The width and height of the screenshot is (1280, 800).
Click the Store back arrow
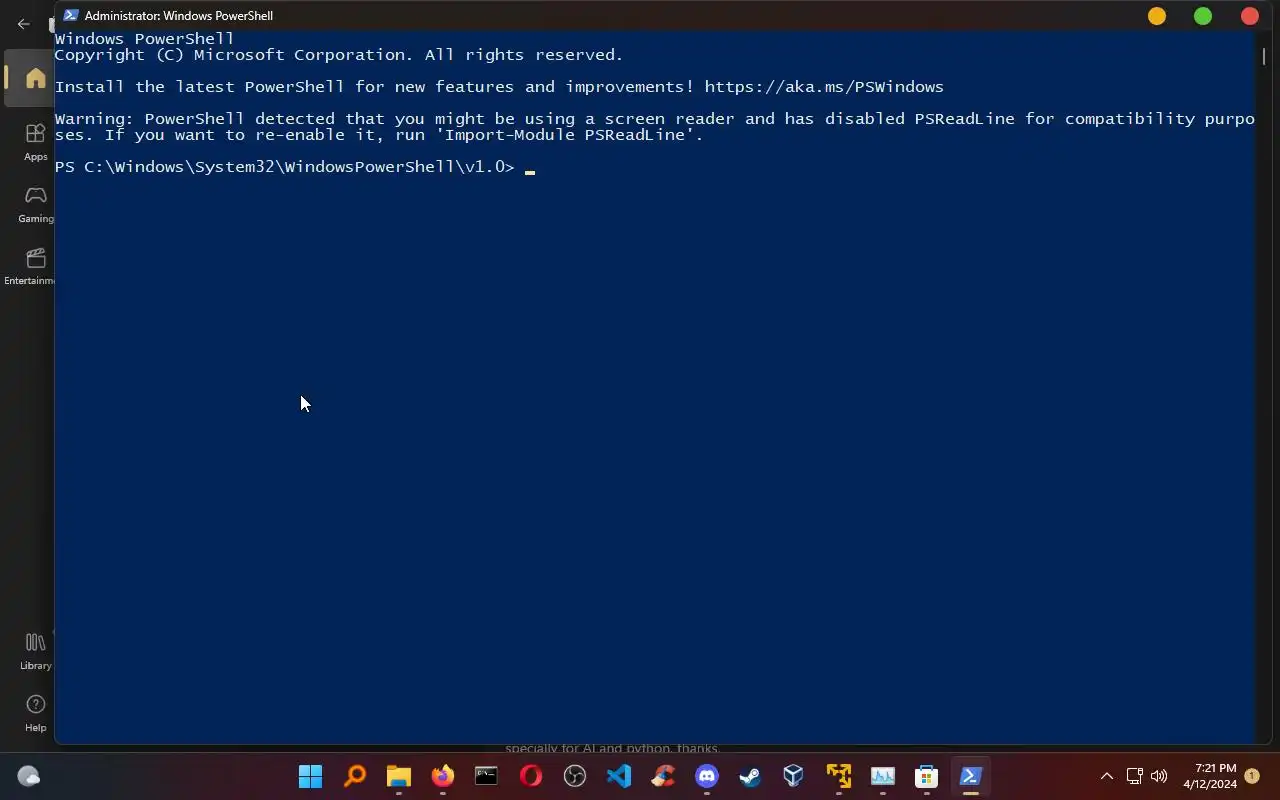pyautogui.click(x=24, y=24)
